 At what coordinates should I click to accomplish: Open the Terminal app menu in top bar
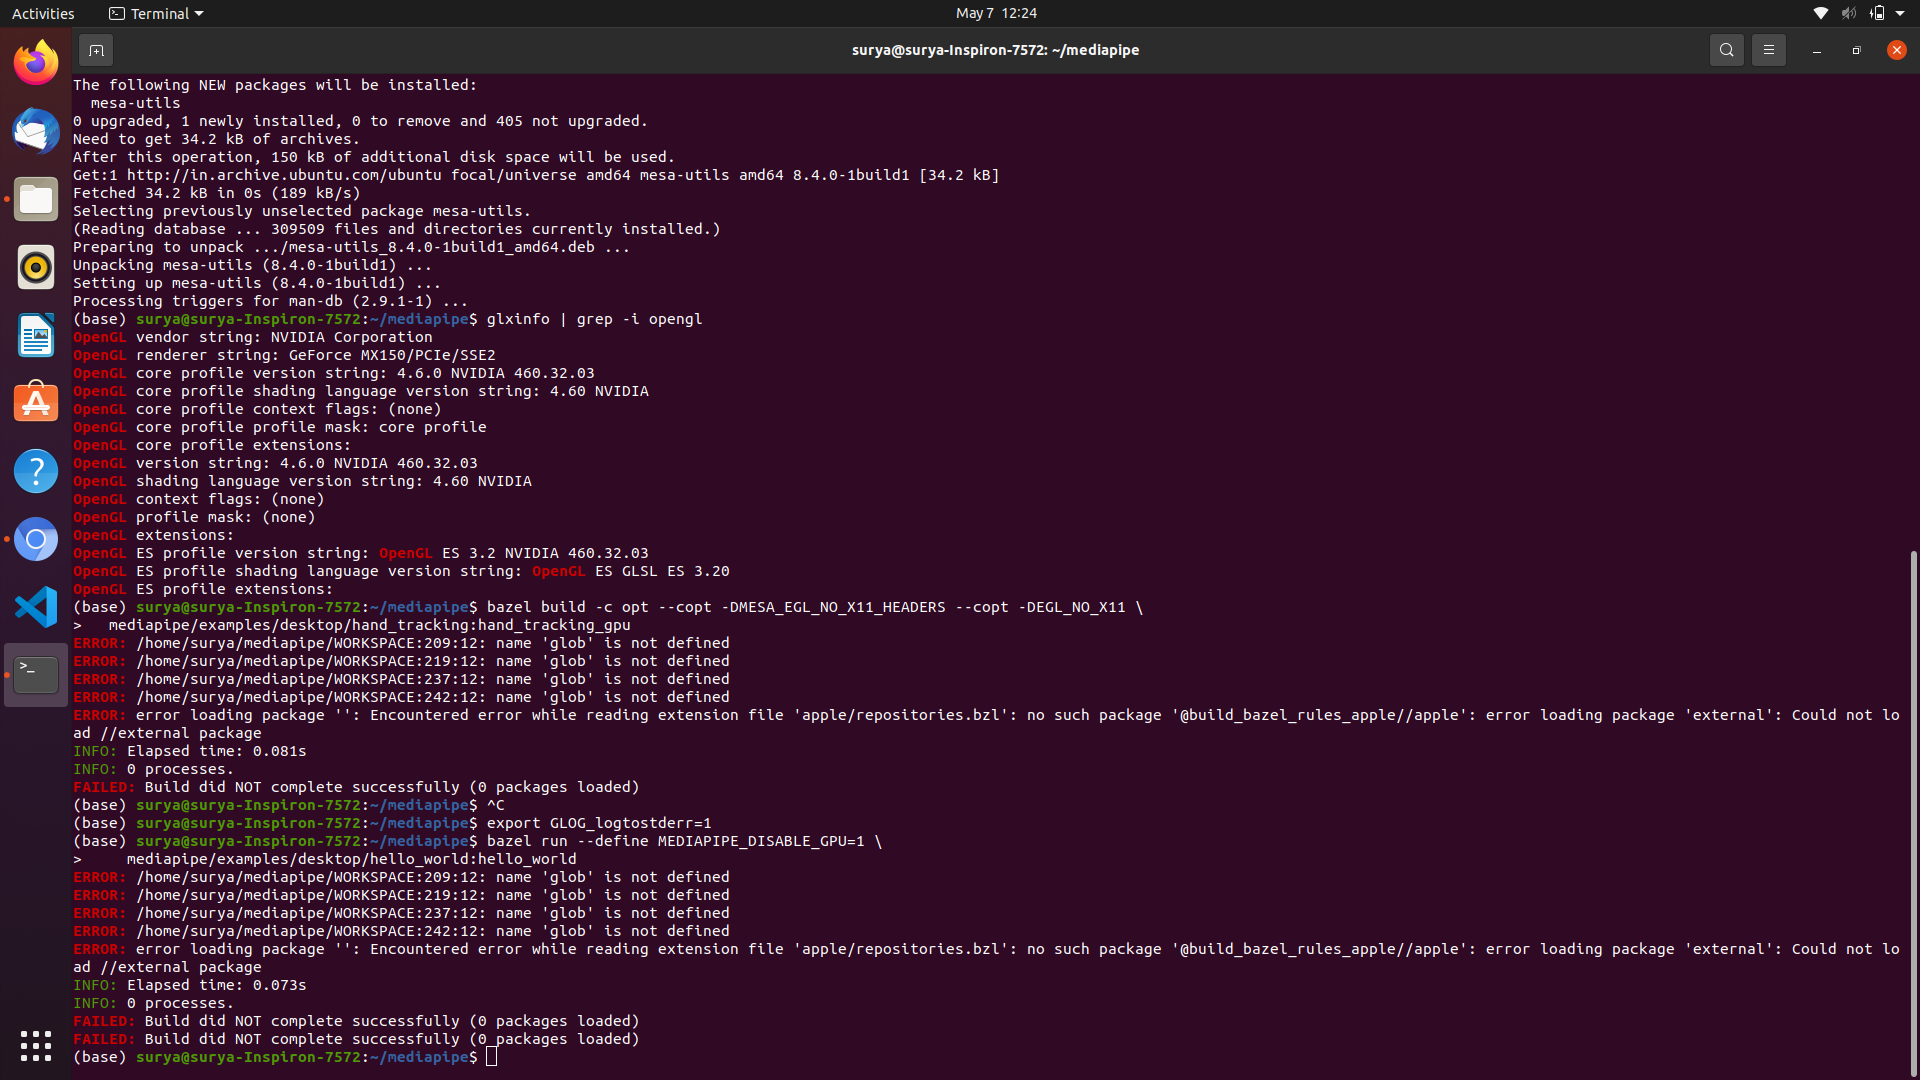point(155,13)
